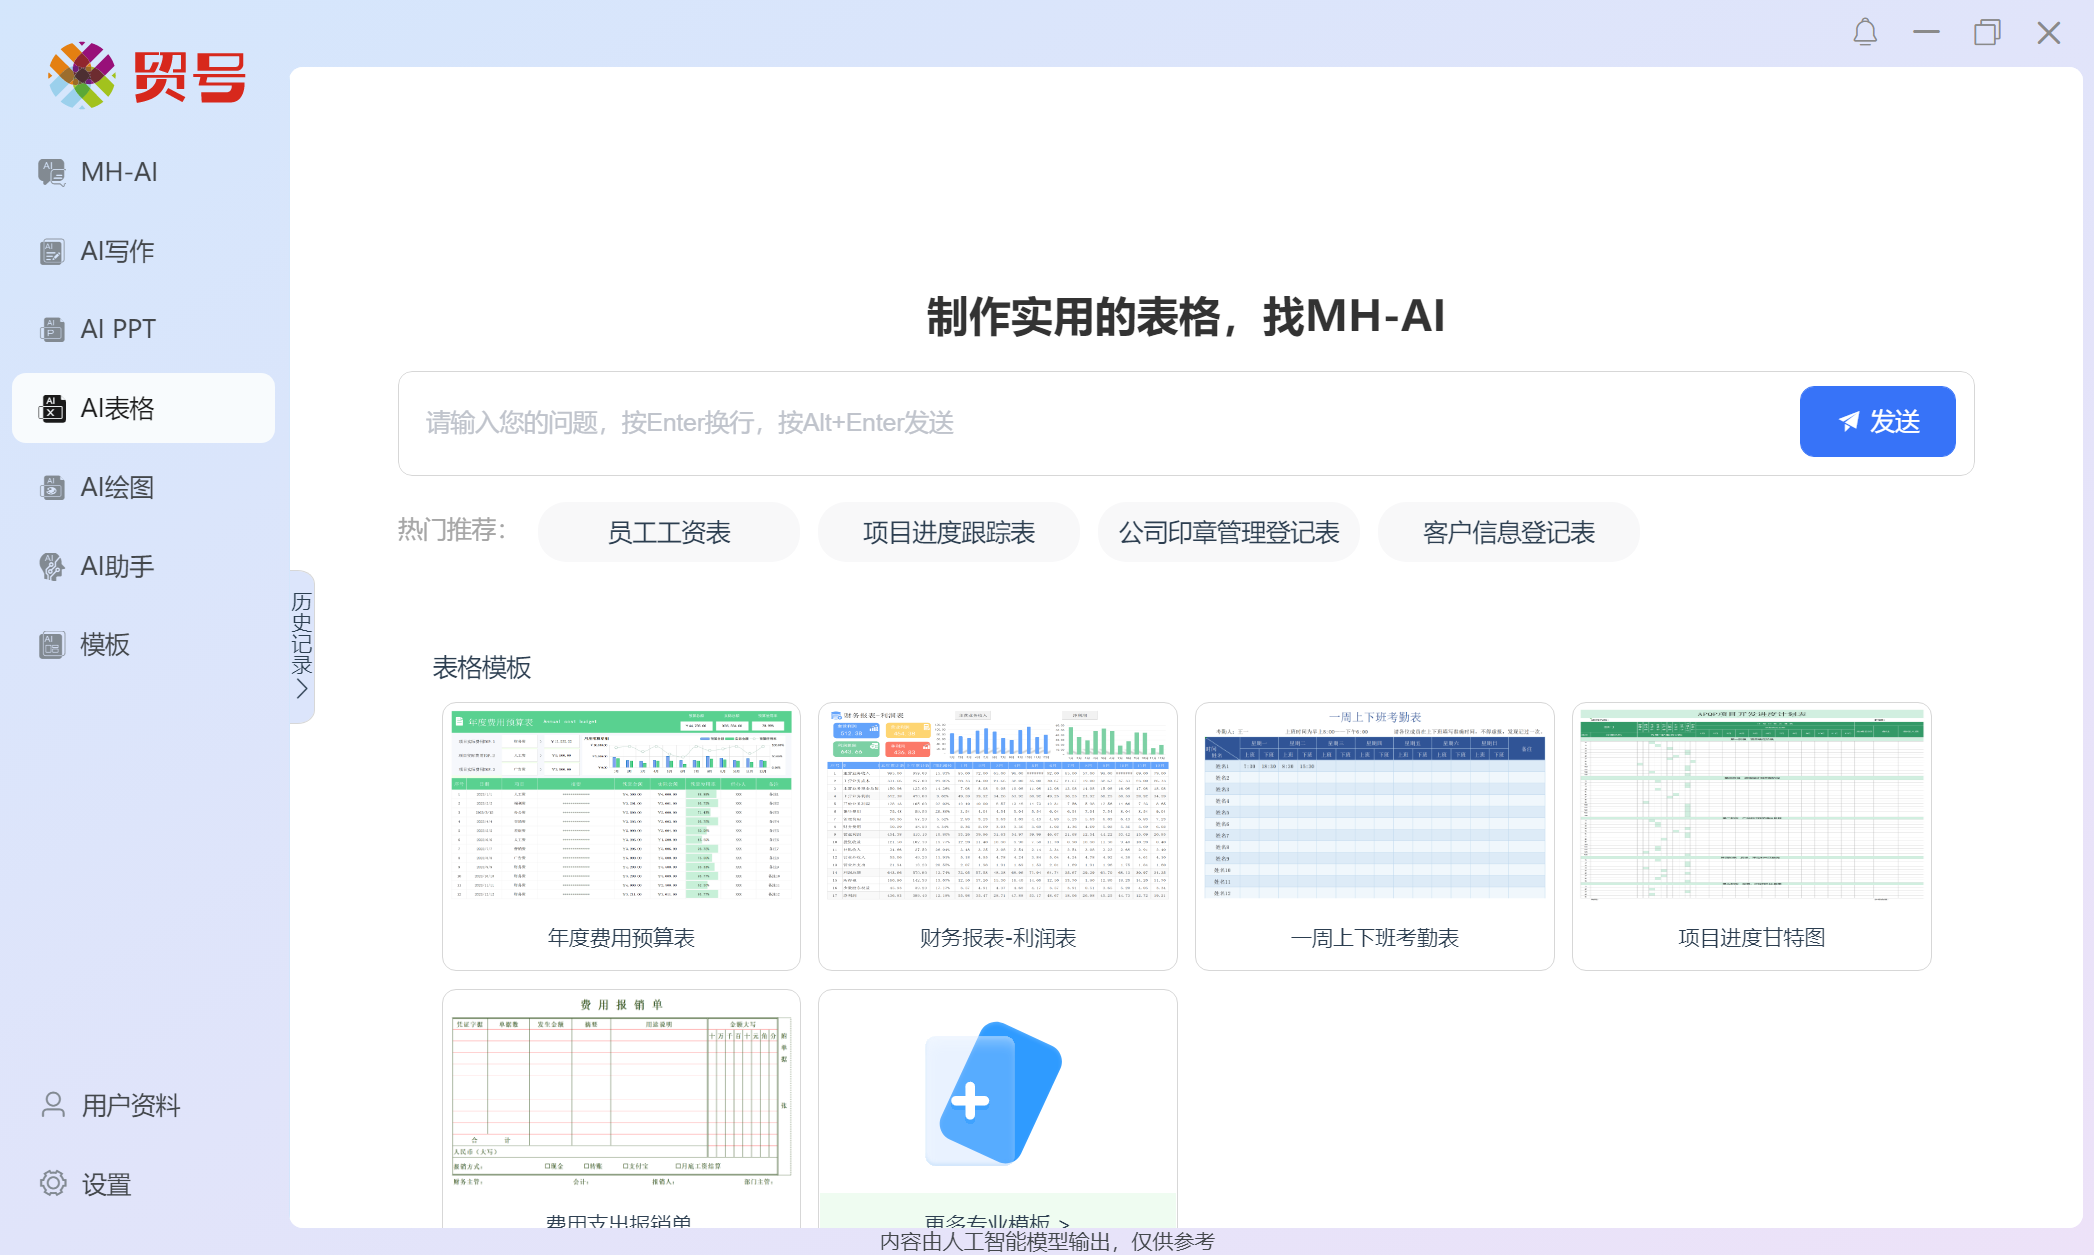Switch to AI写作 menu item

tap(143, 251)
